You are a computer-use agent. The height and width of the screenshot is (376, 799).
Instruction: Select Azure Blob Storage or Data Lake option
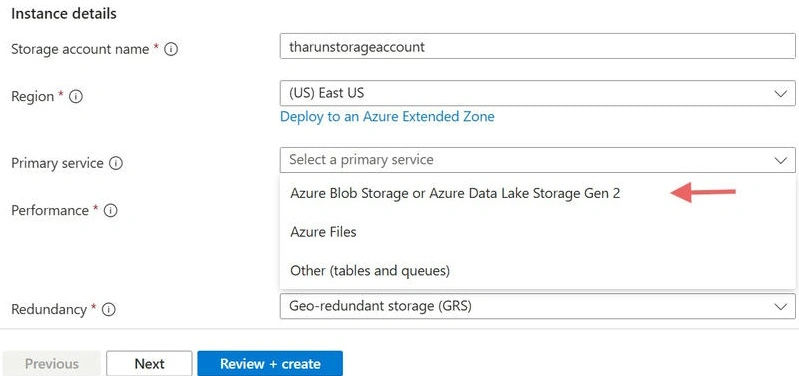point(538,194)
